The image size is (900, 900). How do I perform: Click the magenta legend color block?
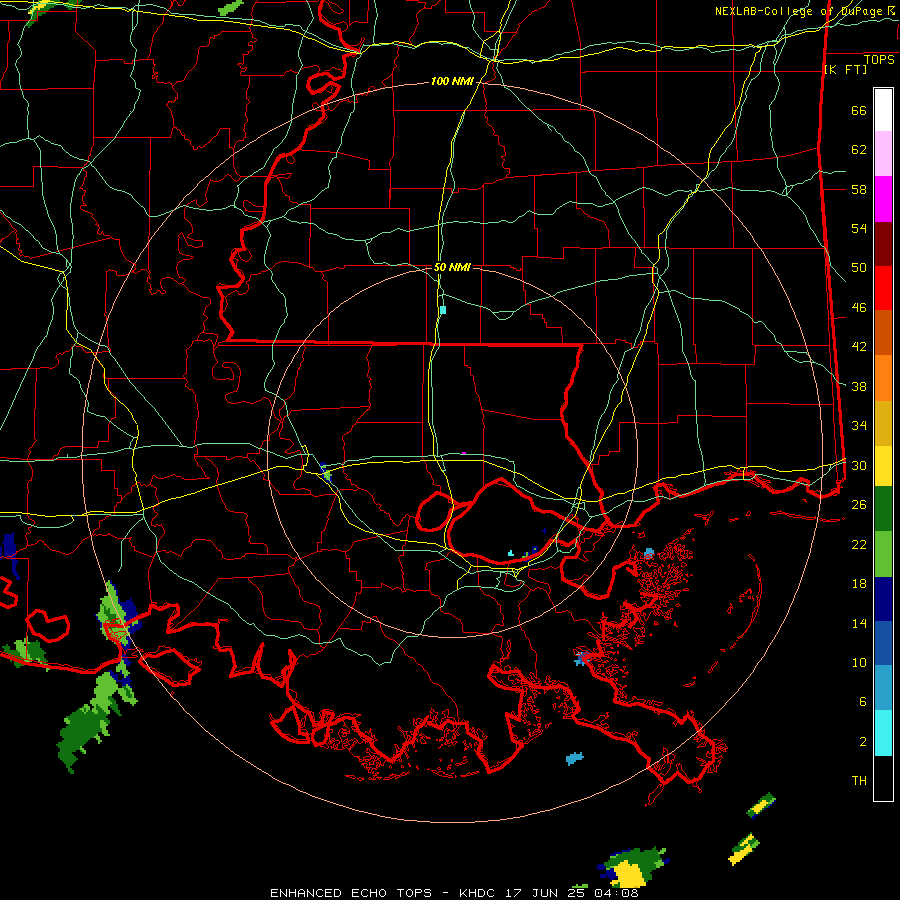883,199
